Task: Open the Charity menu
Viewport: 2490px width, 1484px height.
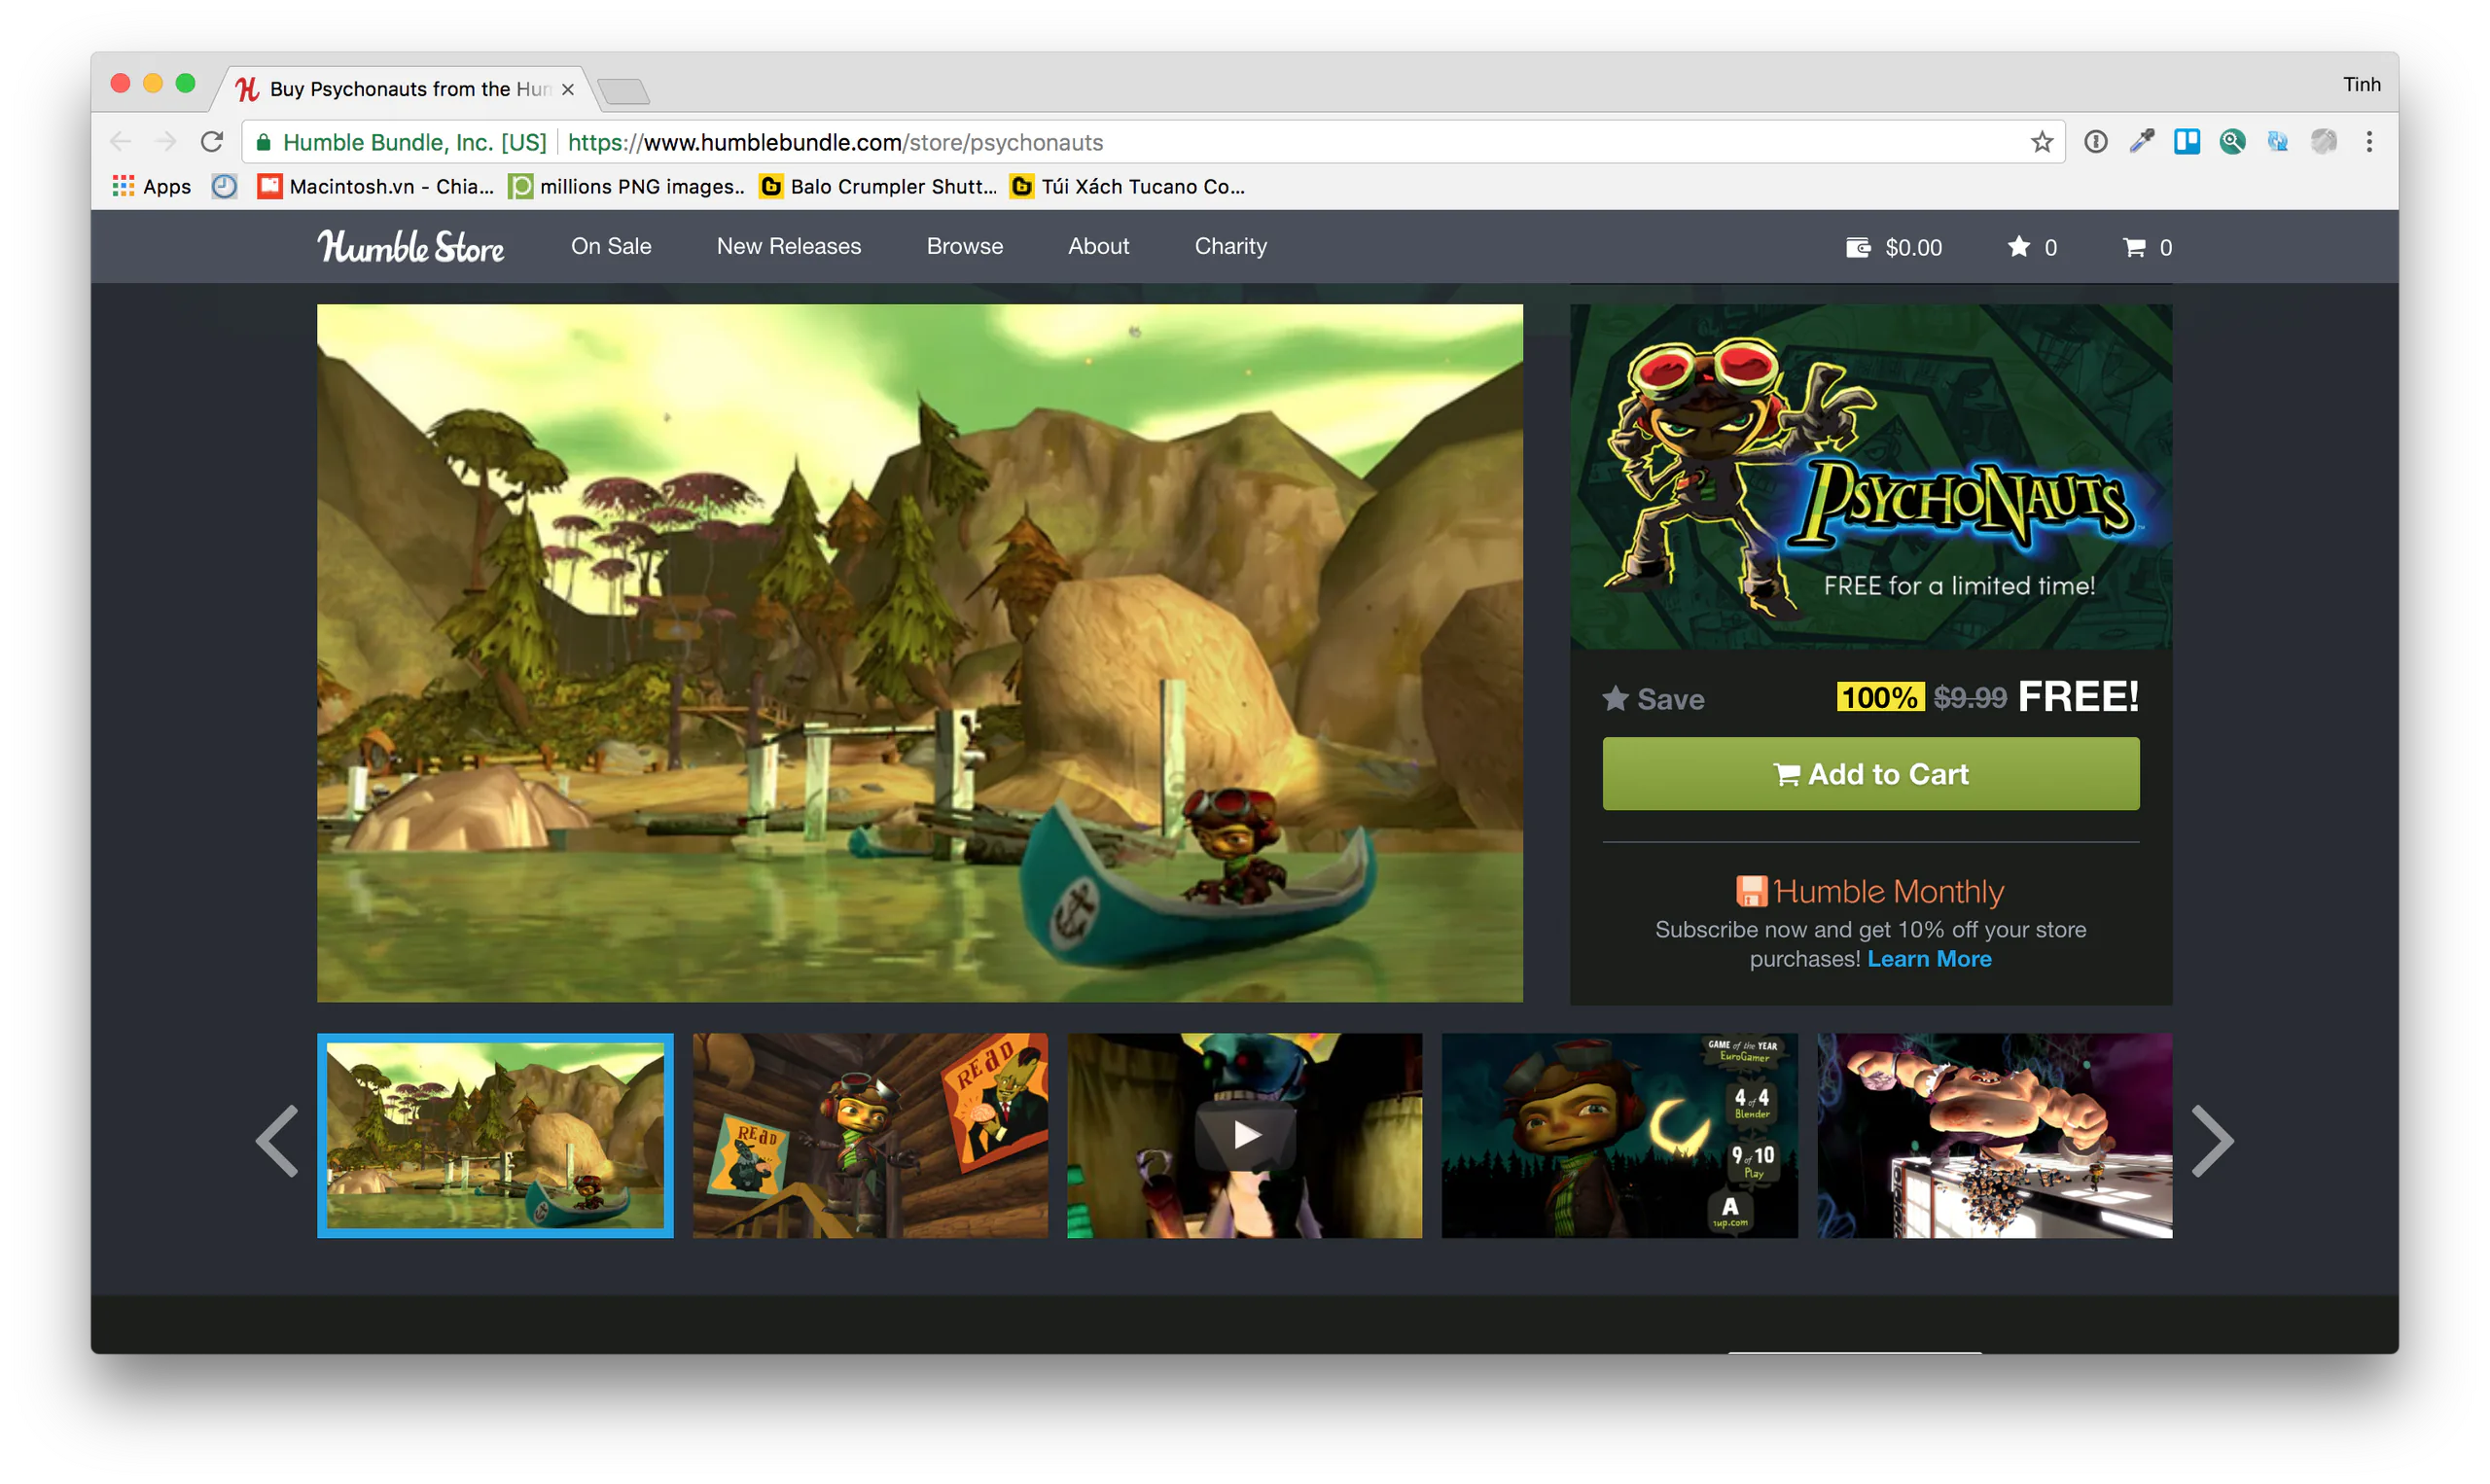Action: point(1230,246)
